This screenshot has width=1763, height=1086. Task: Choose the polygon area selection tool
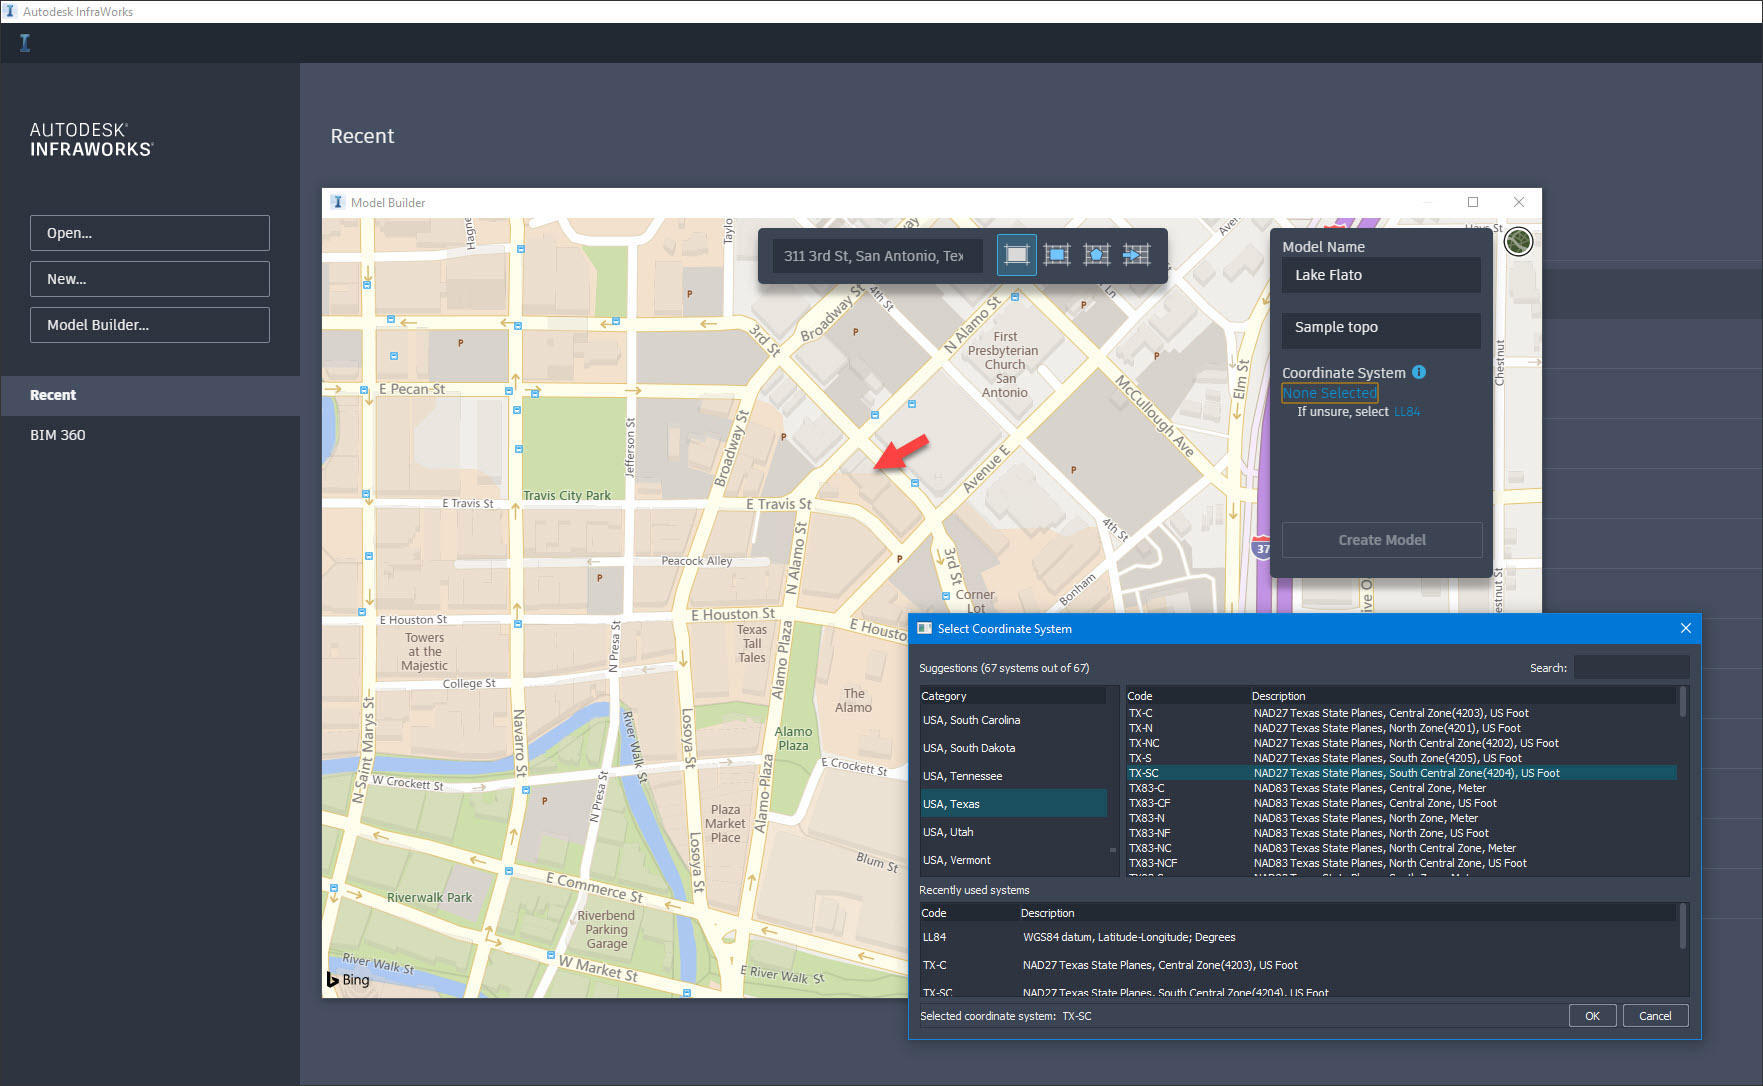[1096, 255]
